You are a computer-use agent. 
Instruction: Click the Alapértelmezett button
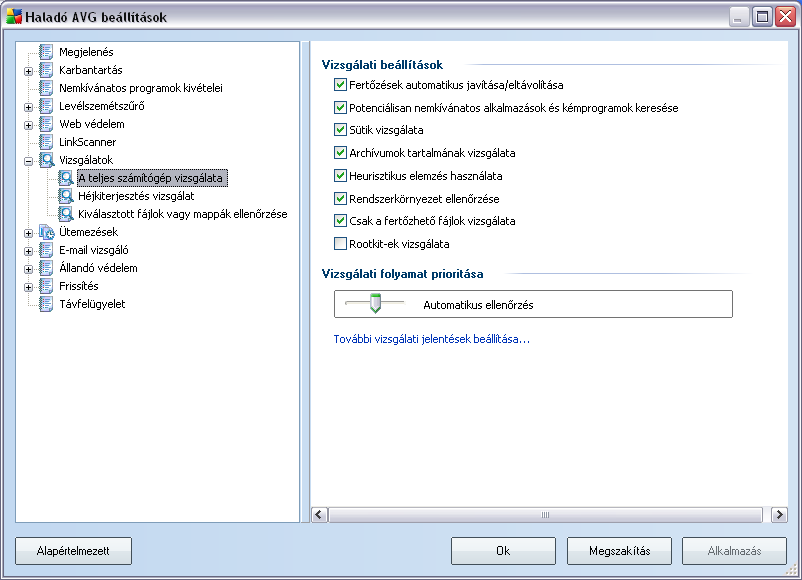pyautogui.click(x=73, y=551)
